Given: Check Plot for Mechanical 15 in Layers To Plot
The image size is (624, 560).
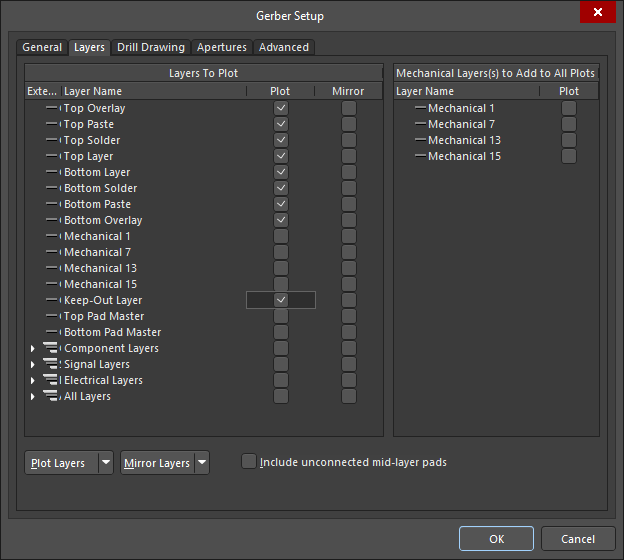Looking at the screenshot, I should pos(281,284).
